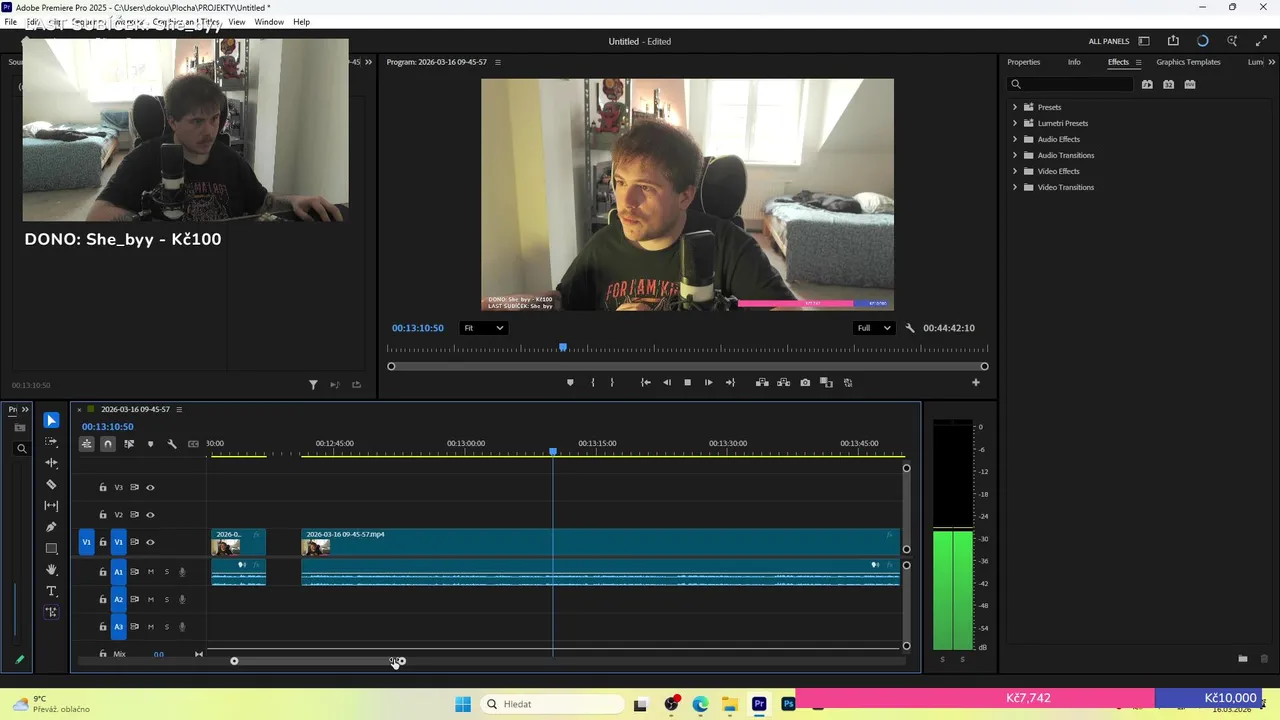Select the Slip tool
Viewport: 1280px width, 720px height.
pos(51,505)
